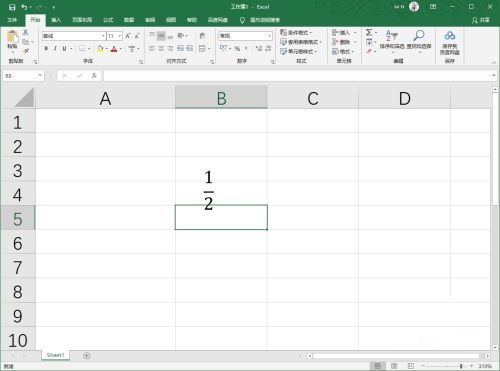Toggle middle vertical alignment
This screenshot has width=500, height=371.
coord(161,35)
